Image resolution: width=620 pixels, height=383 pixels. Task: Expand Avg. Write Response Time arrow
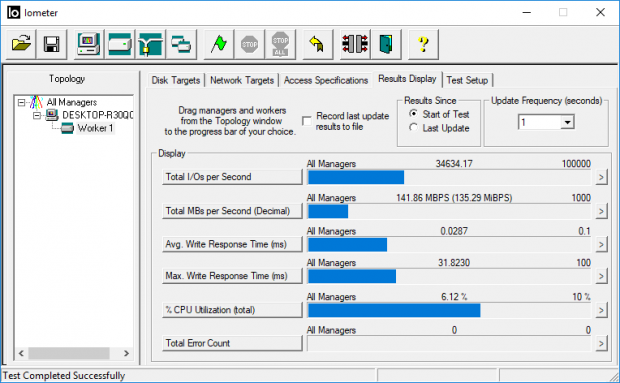601,245
